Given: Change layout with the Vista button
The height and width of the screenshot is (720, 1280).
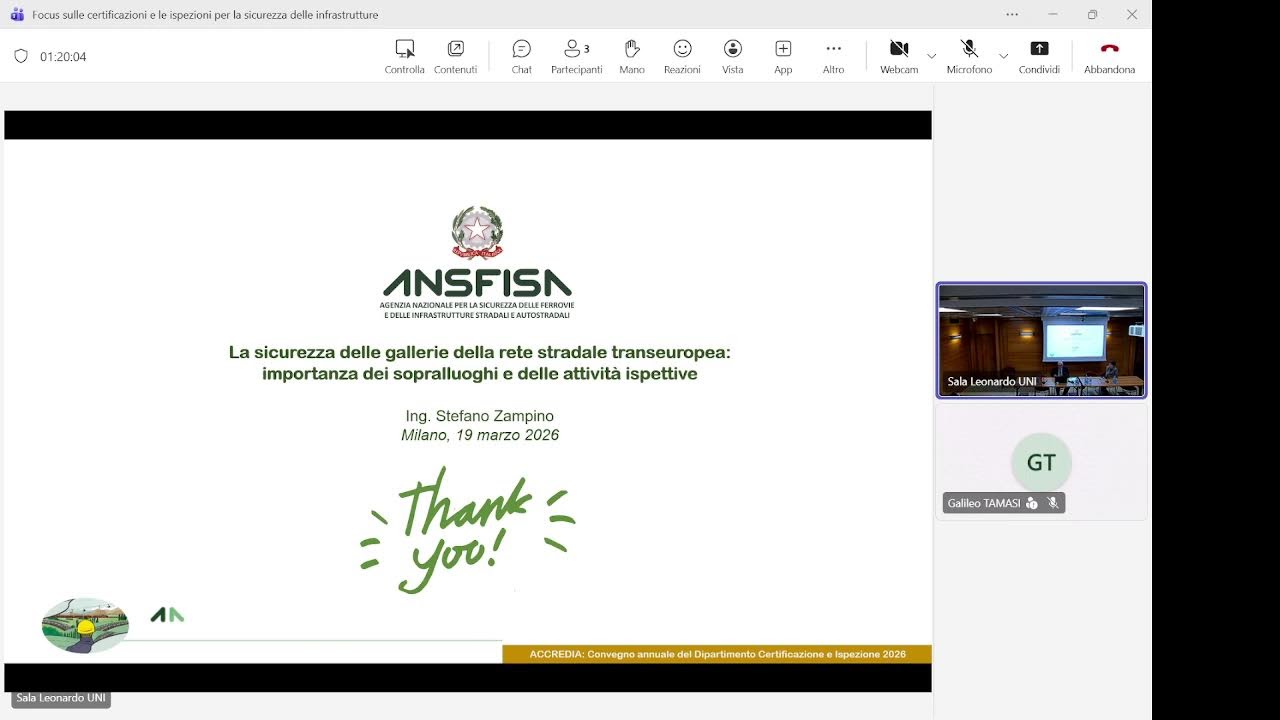Looking at the screenshot, I should coord(733,57).
